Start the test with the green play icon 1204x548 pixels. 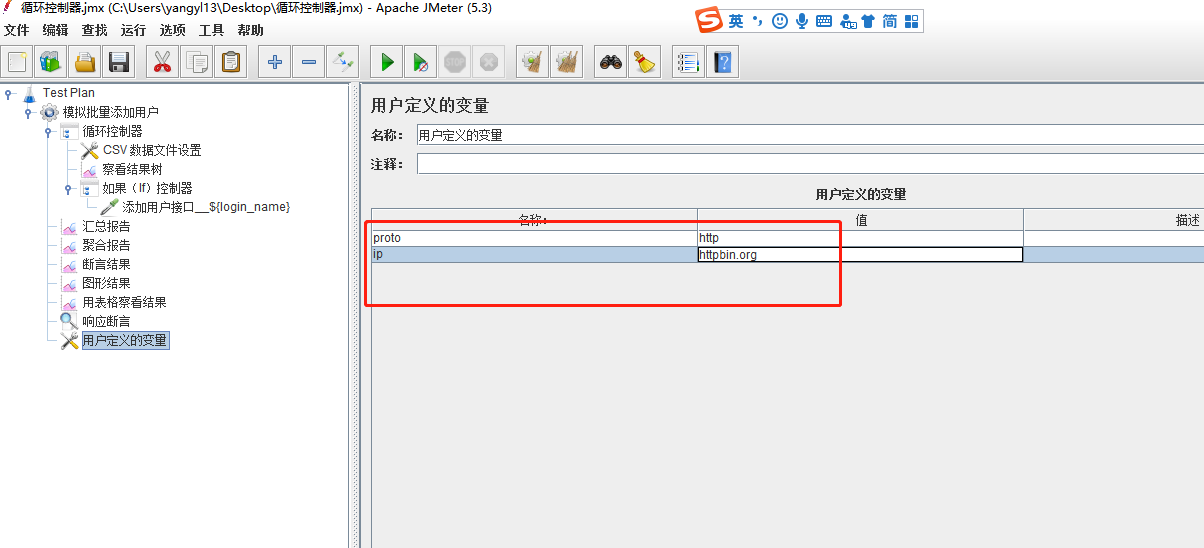(387, 62)
